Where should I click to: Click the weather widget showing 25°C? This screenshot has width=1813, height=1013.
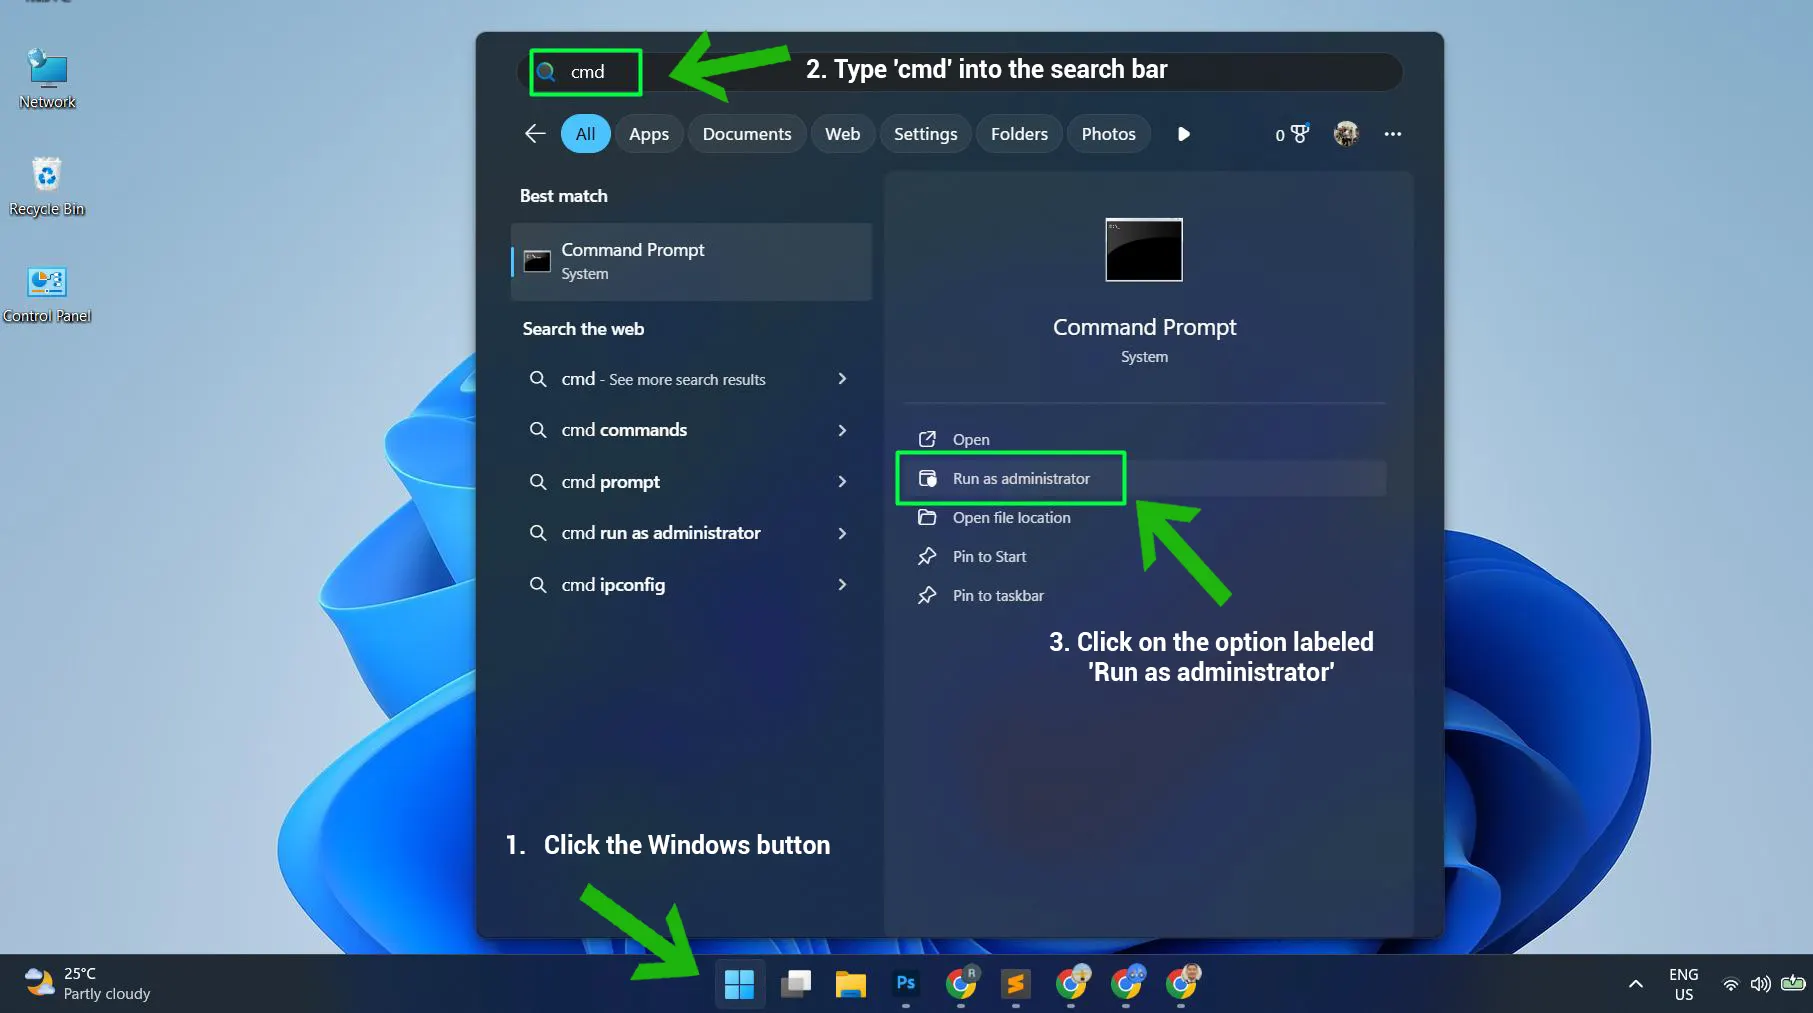point(85,982)
